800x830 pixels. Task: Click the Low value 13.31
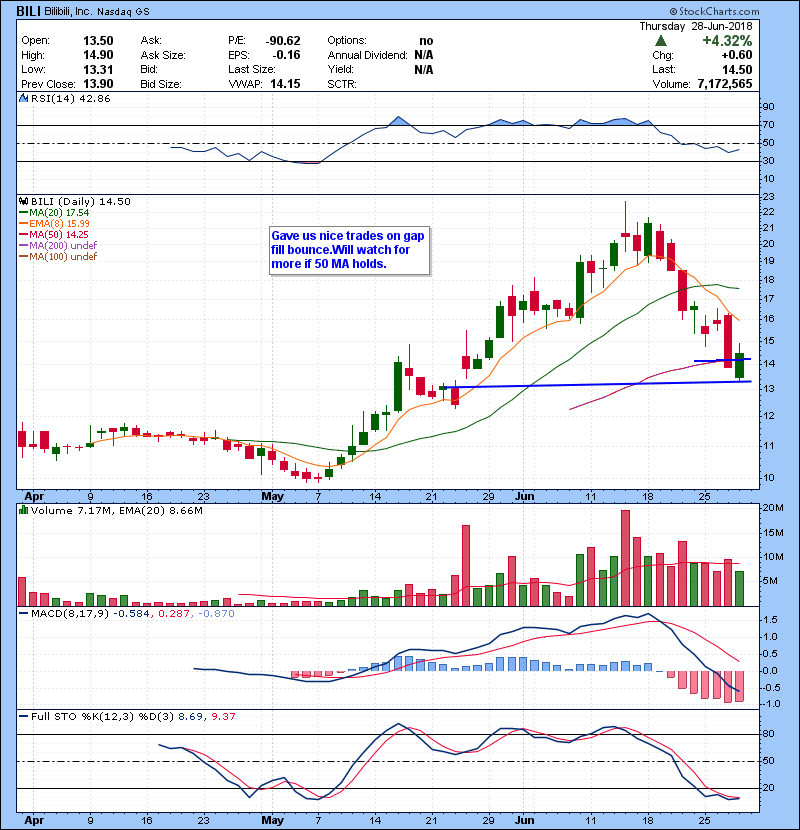[x=98, y=69]
